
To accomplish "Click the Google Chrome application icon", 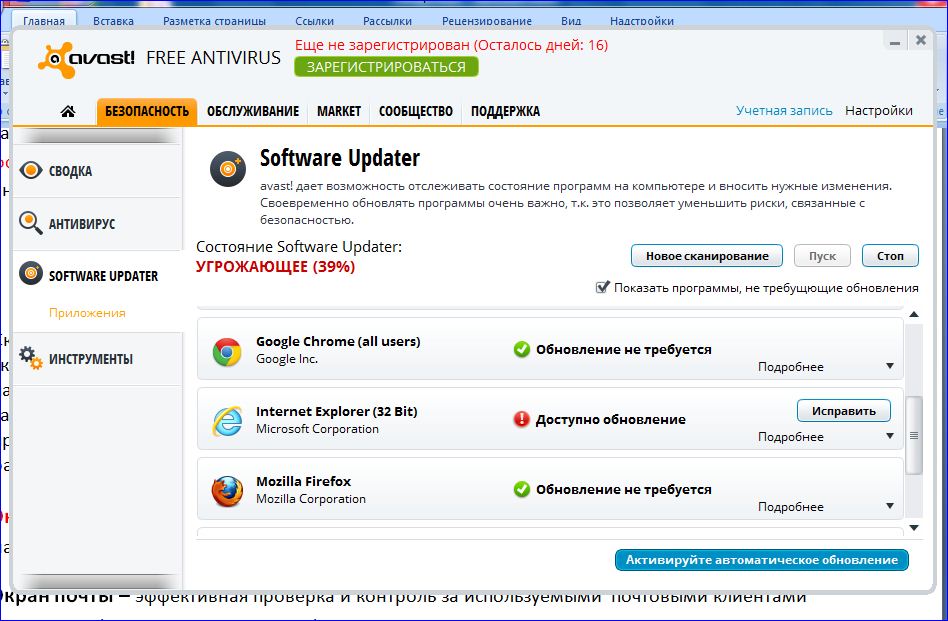I will click(227, 352).
